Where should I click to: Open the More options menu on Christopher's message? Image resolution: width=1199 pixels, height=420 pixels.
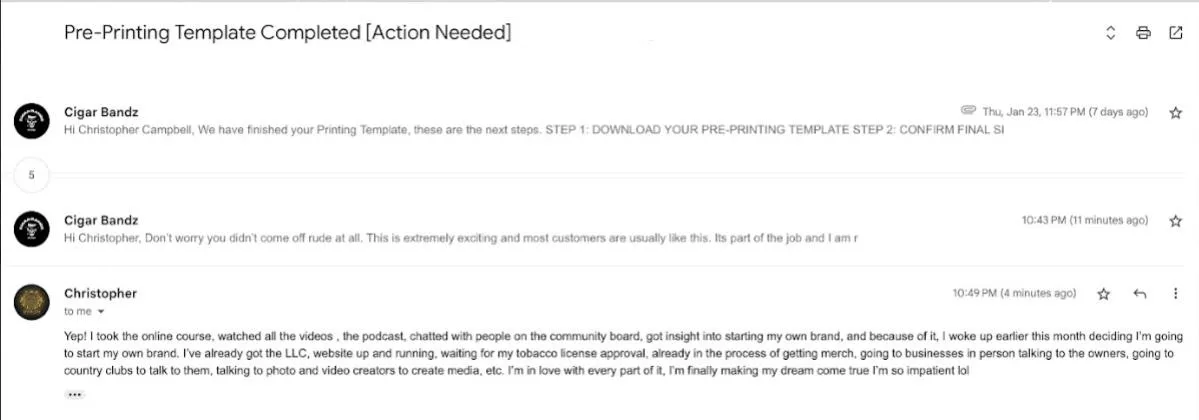(1176, 294)
